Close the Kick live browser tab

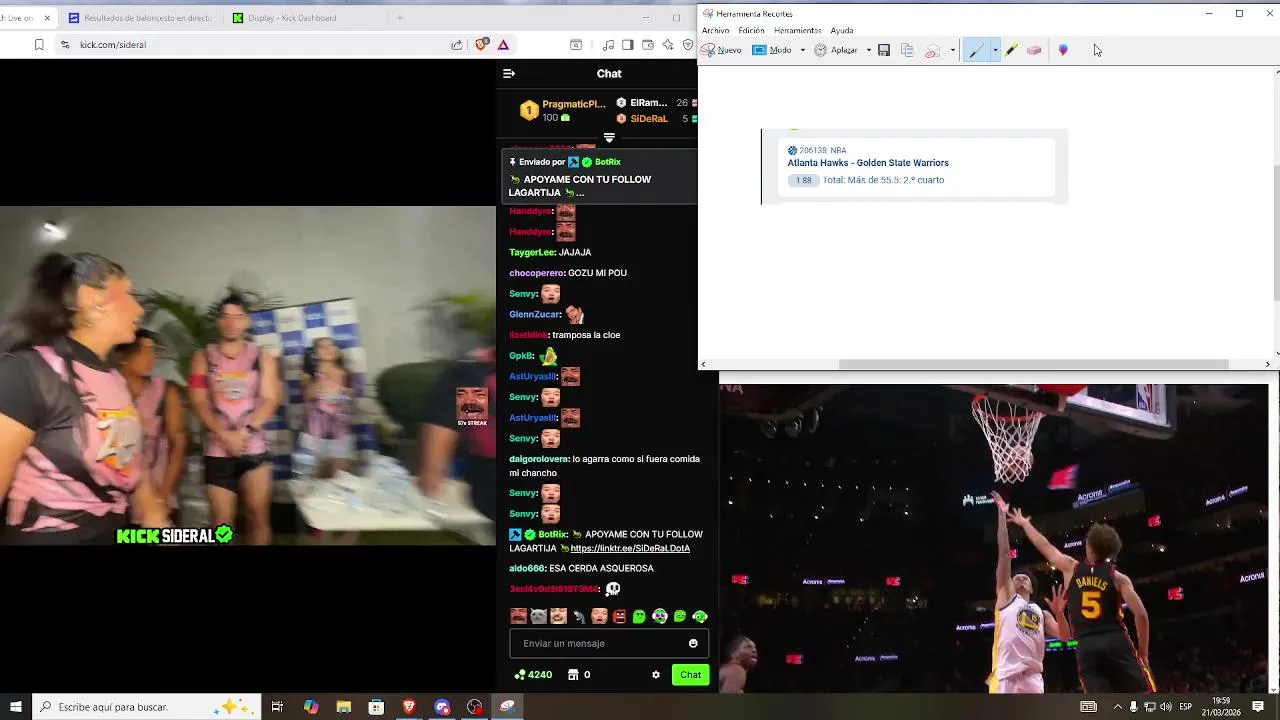pos(47,18)
